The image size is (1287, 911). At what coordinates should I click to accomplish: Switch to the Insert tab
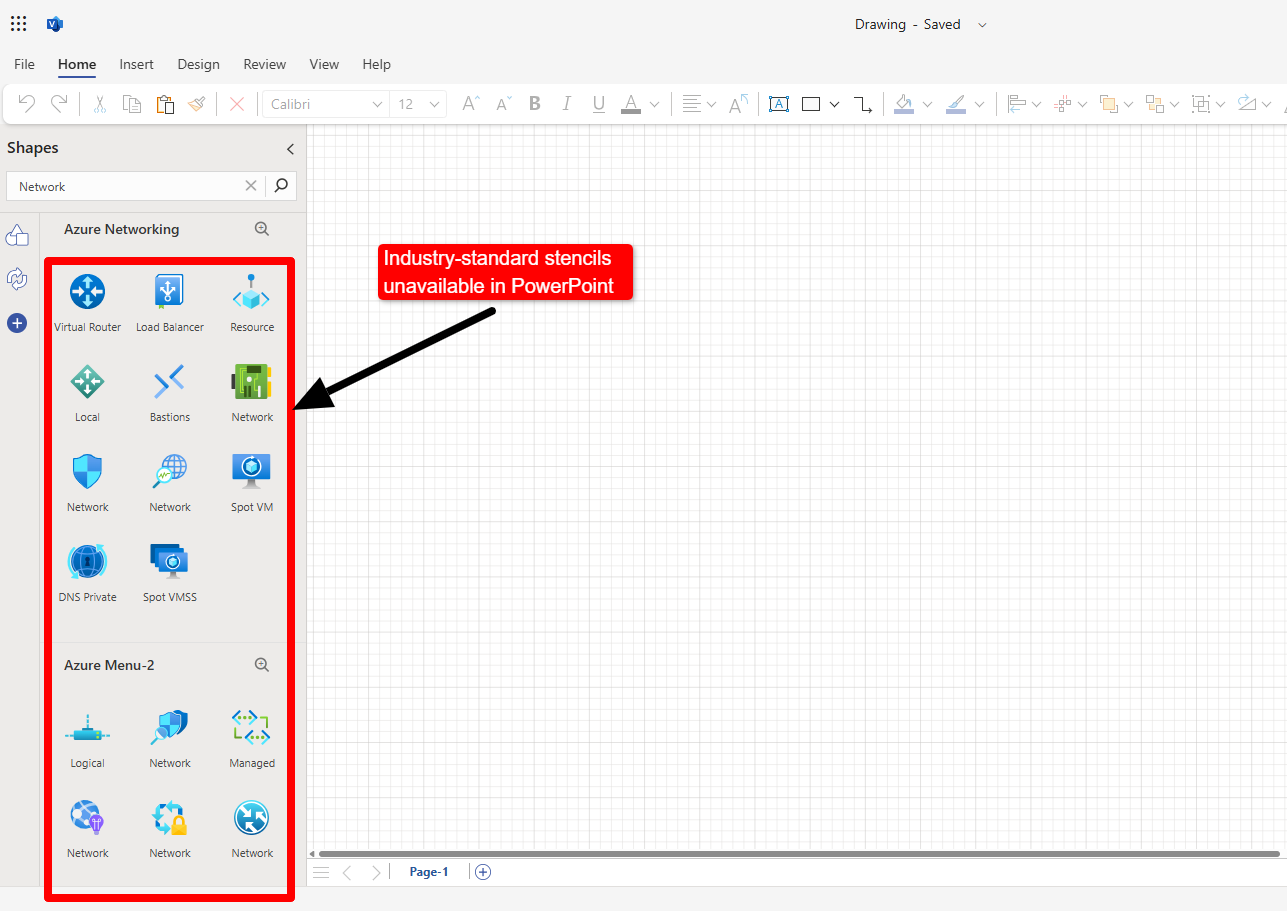(x=137, y=64)
